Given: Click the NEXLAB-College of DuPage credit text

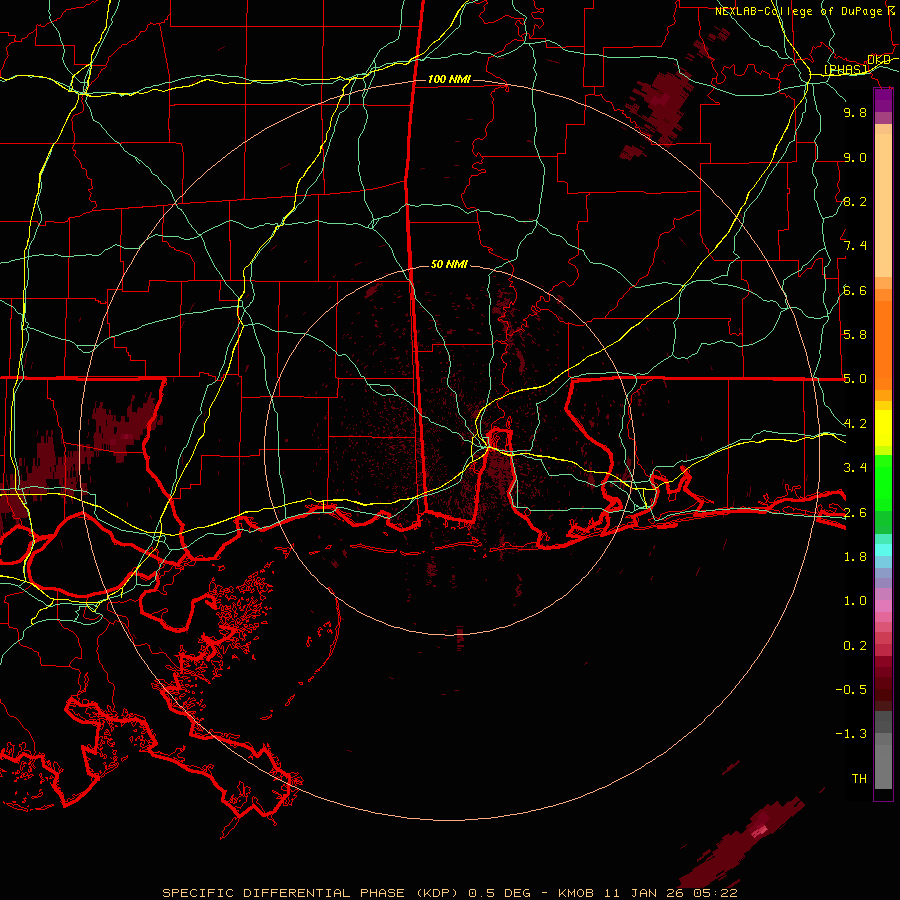Looking at the screenshot, I should click(x=799, y=11).
